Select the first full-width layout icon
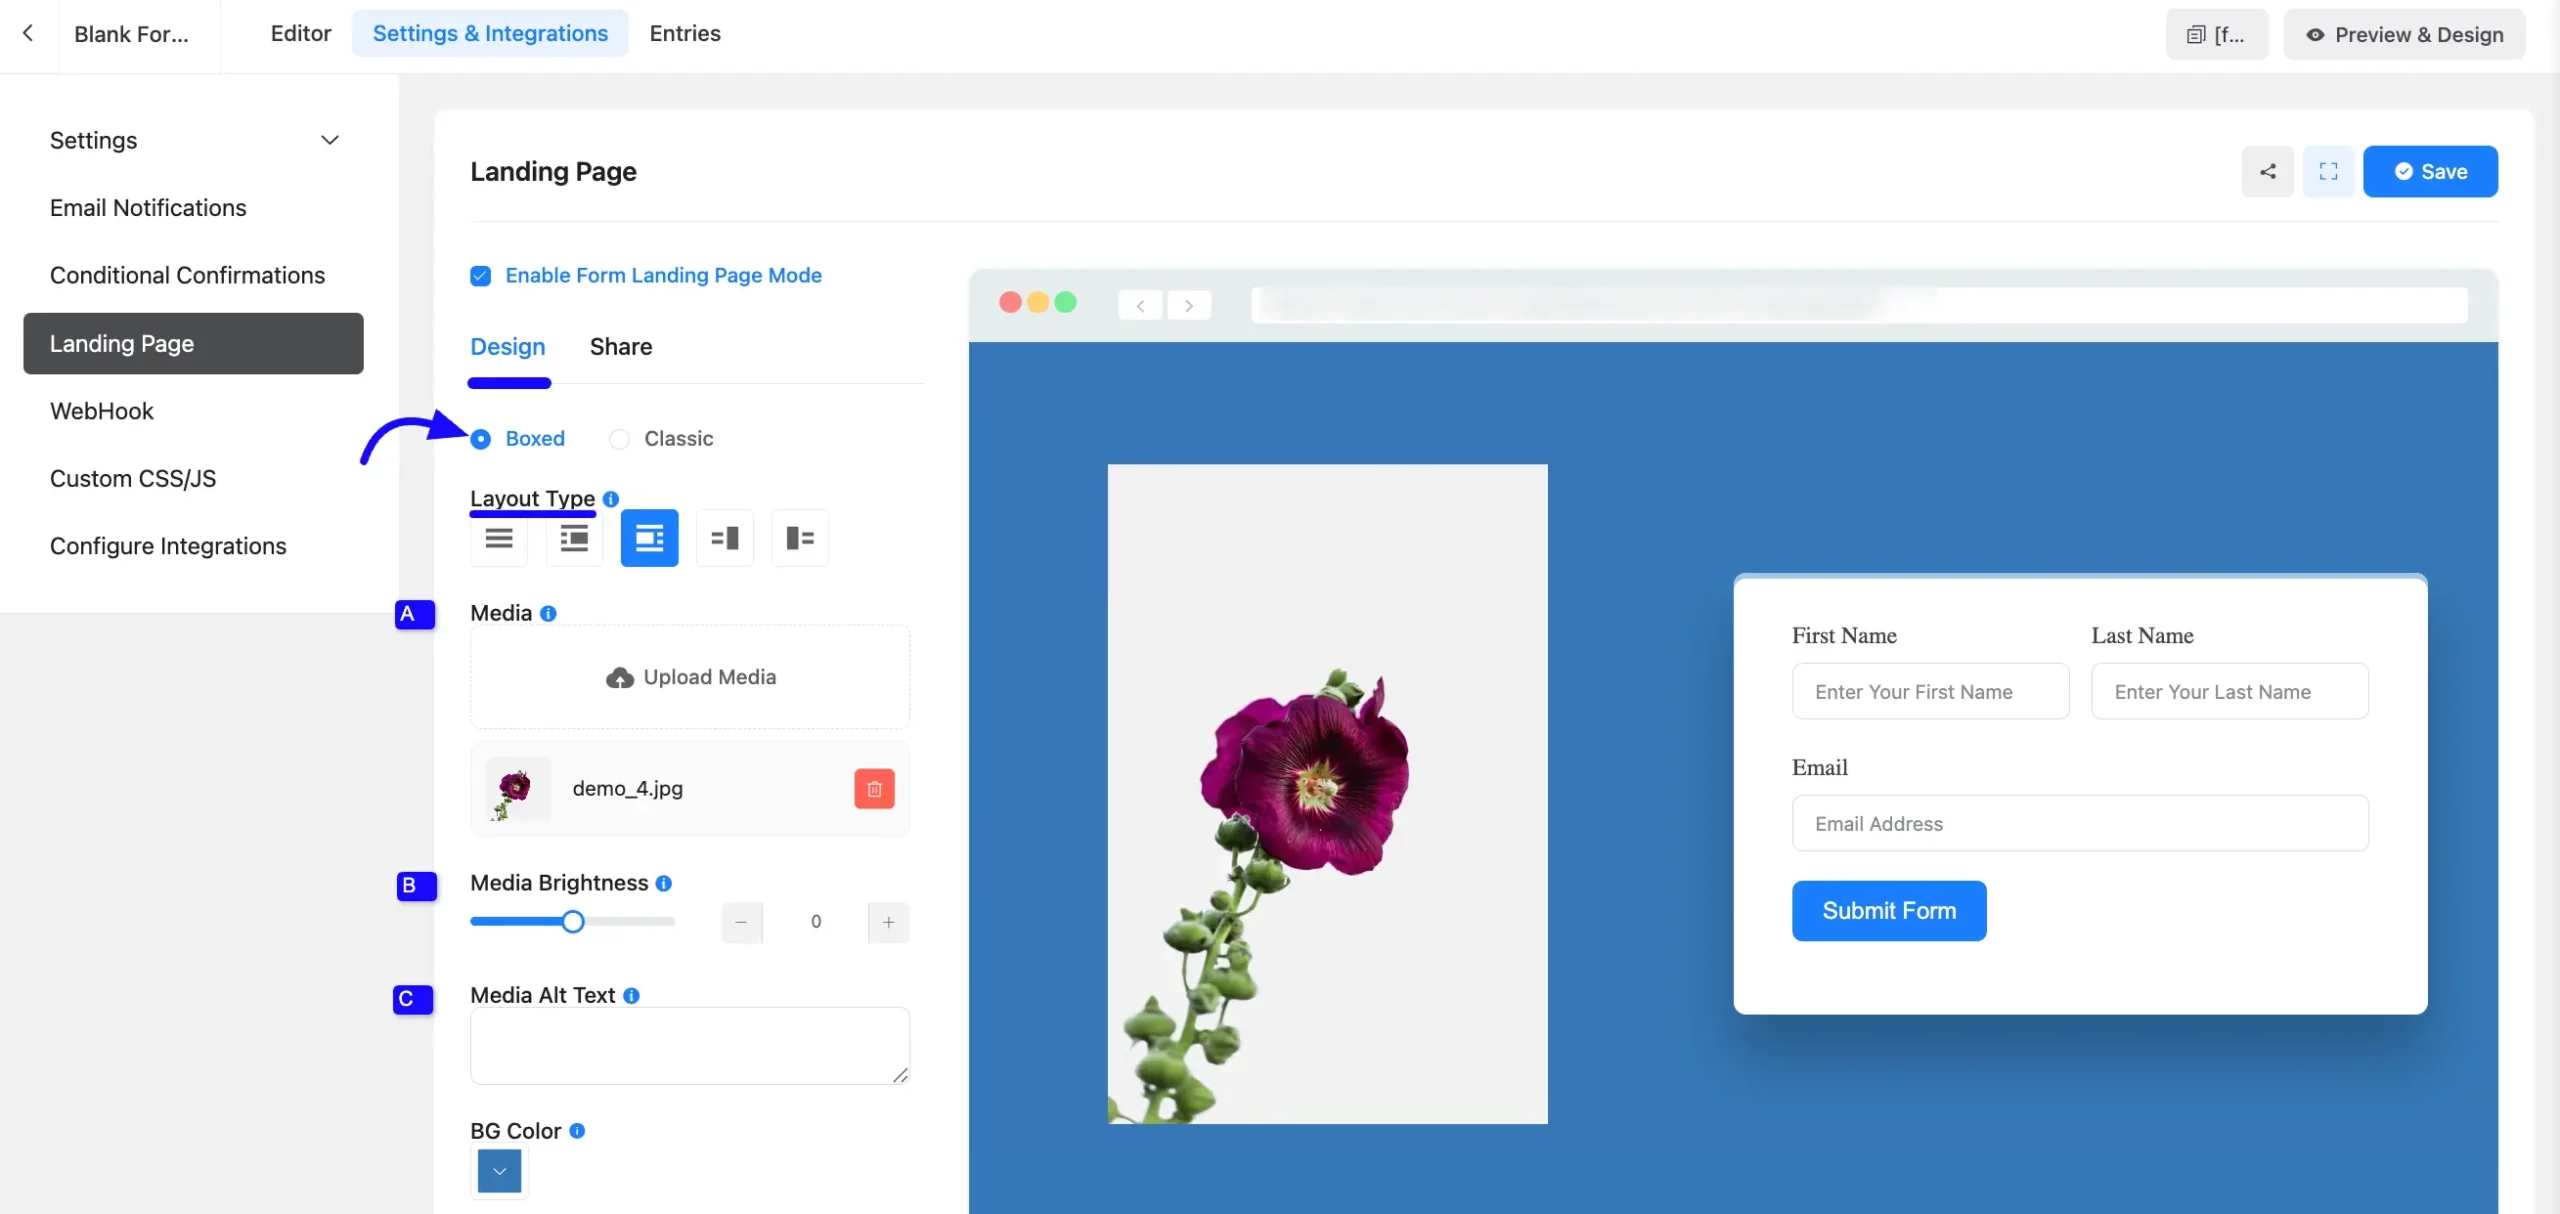Screen dimensions: 2560x1214 point(499,538)
